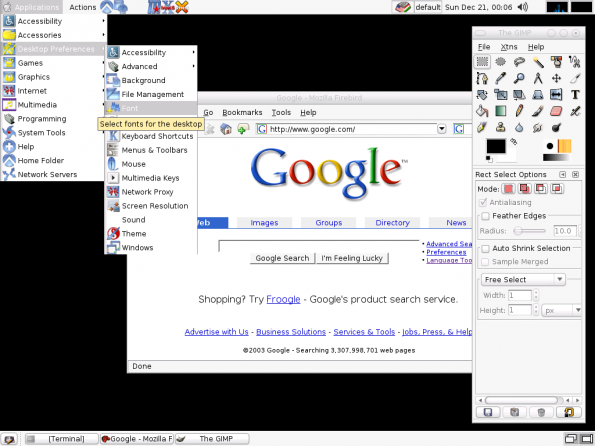This screenshot has height=446, width=595.
Task: Set selection mode to Add
Action: coord(525,189)
